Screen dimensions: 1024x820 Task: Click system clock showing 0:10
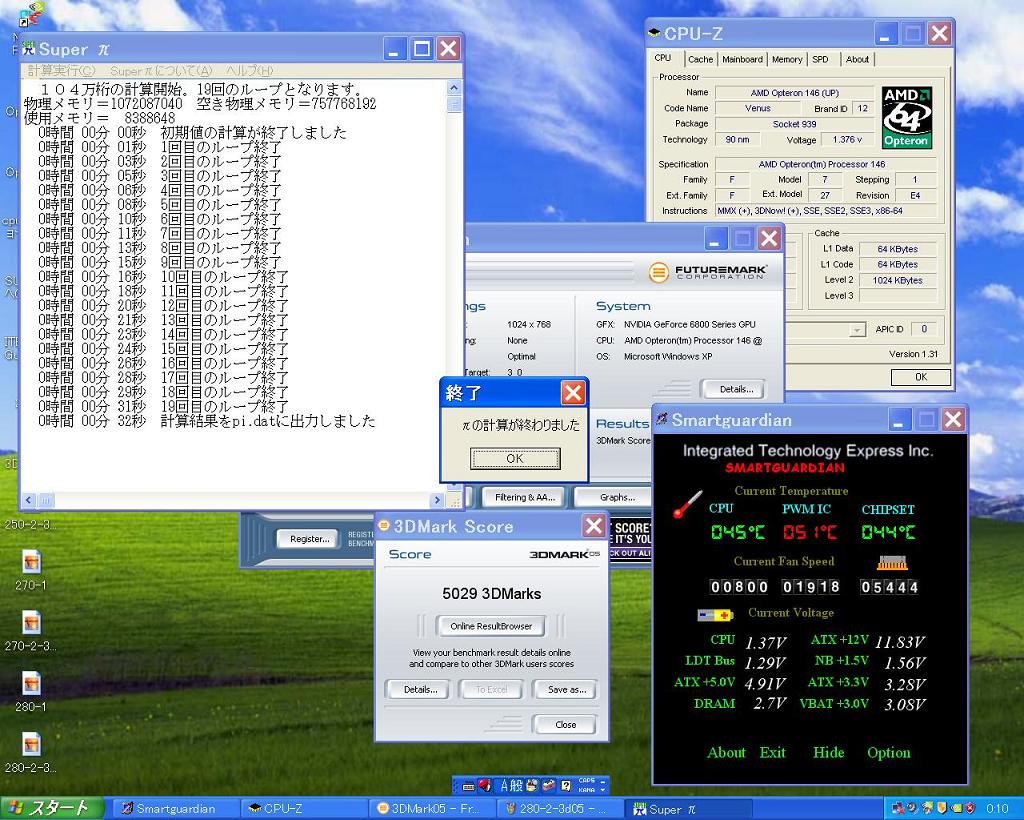[x=997, y=809]
